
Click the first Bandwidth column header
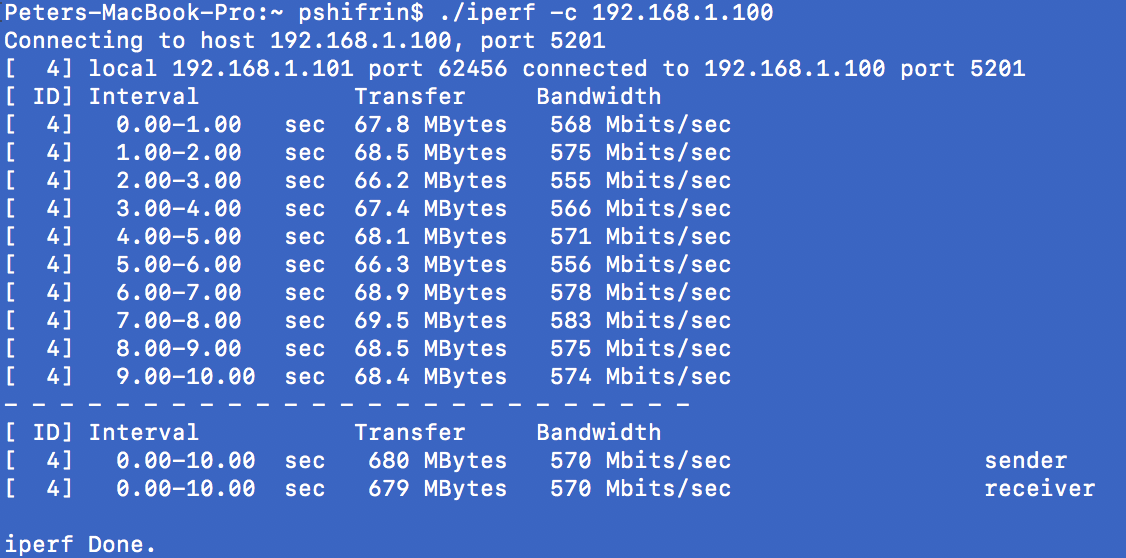599,96
